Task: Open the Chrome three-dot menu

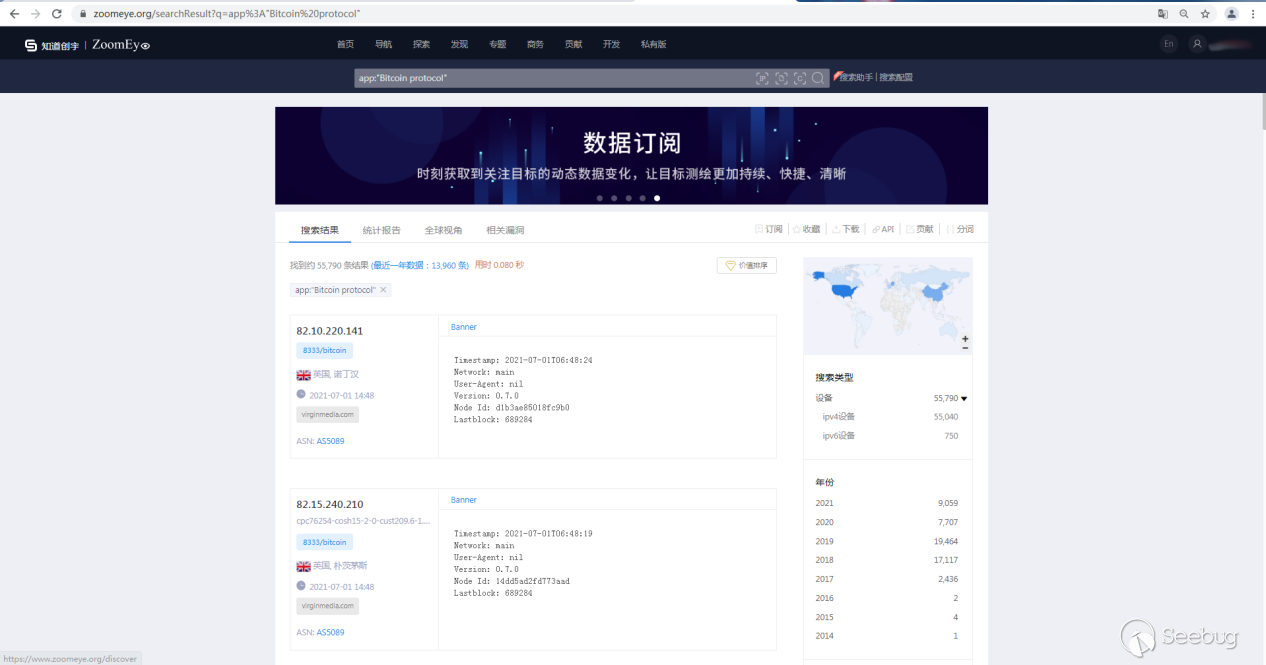Action: (x=1253, y=14)
